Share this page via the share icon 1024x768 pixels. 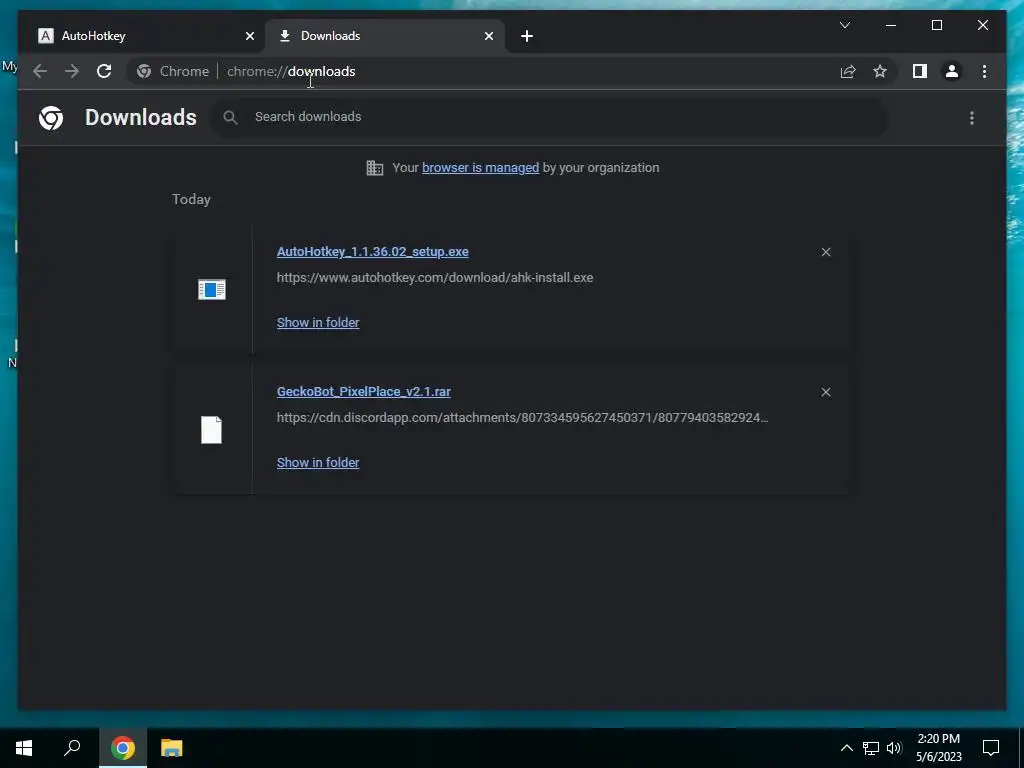(x=848, y=71)
